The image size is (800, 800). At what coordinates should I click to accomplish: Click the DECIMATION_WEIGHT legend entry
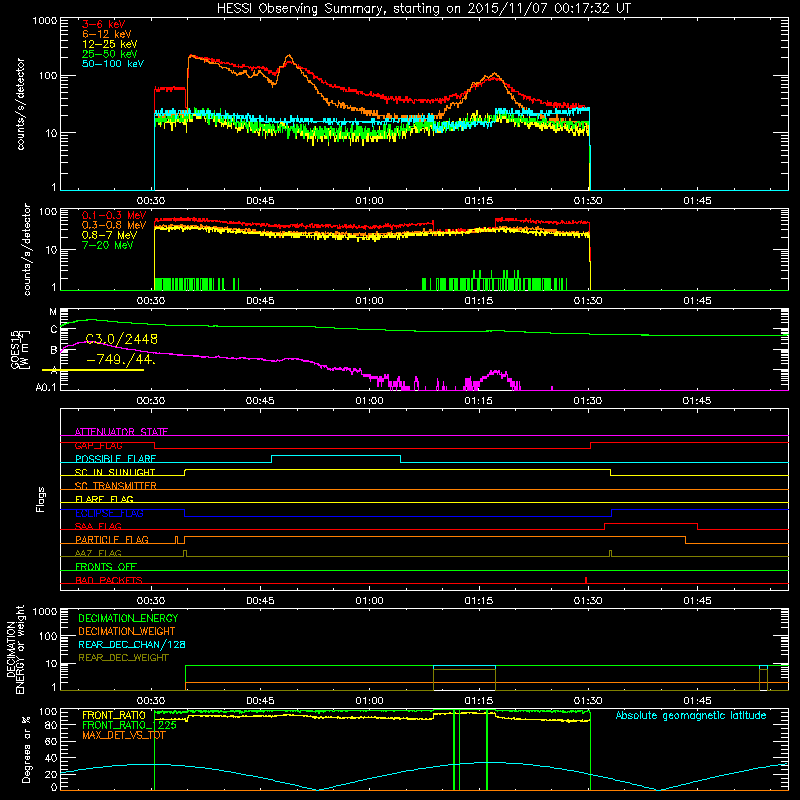[127, 632]
